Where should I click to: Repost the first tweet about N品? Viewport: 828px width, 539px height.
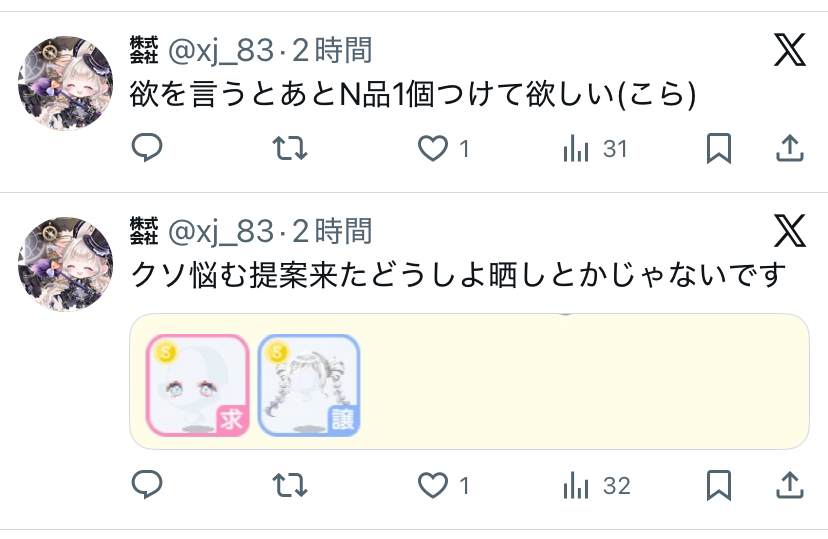(289, 148)
